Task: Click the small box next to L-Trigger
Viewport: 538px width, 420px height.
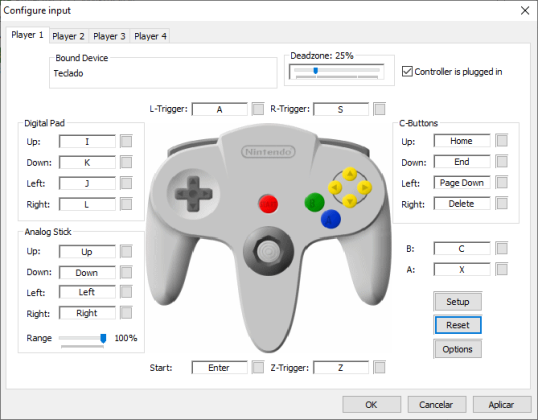Action: [258, 109]
